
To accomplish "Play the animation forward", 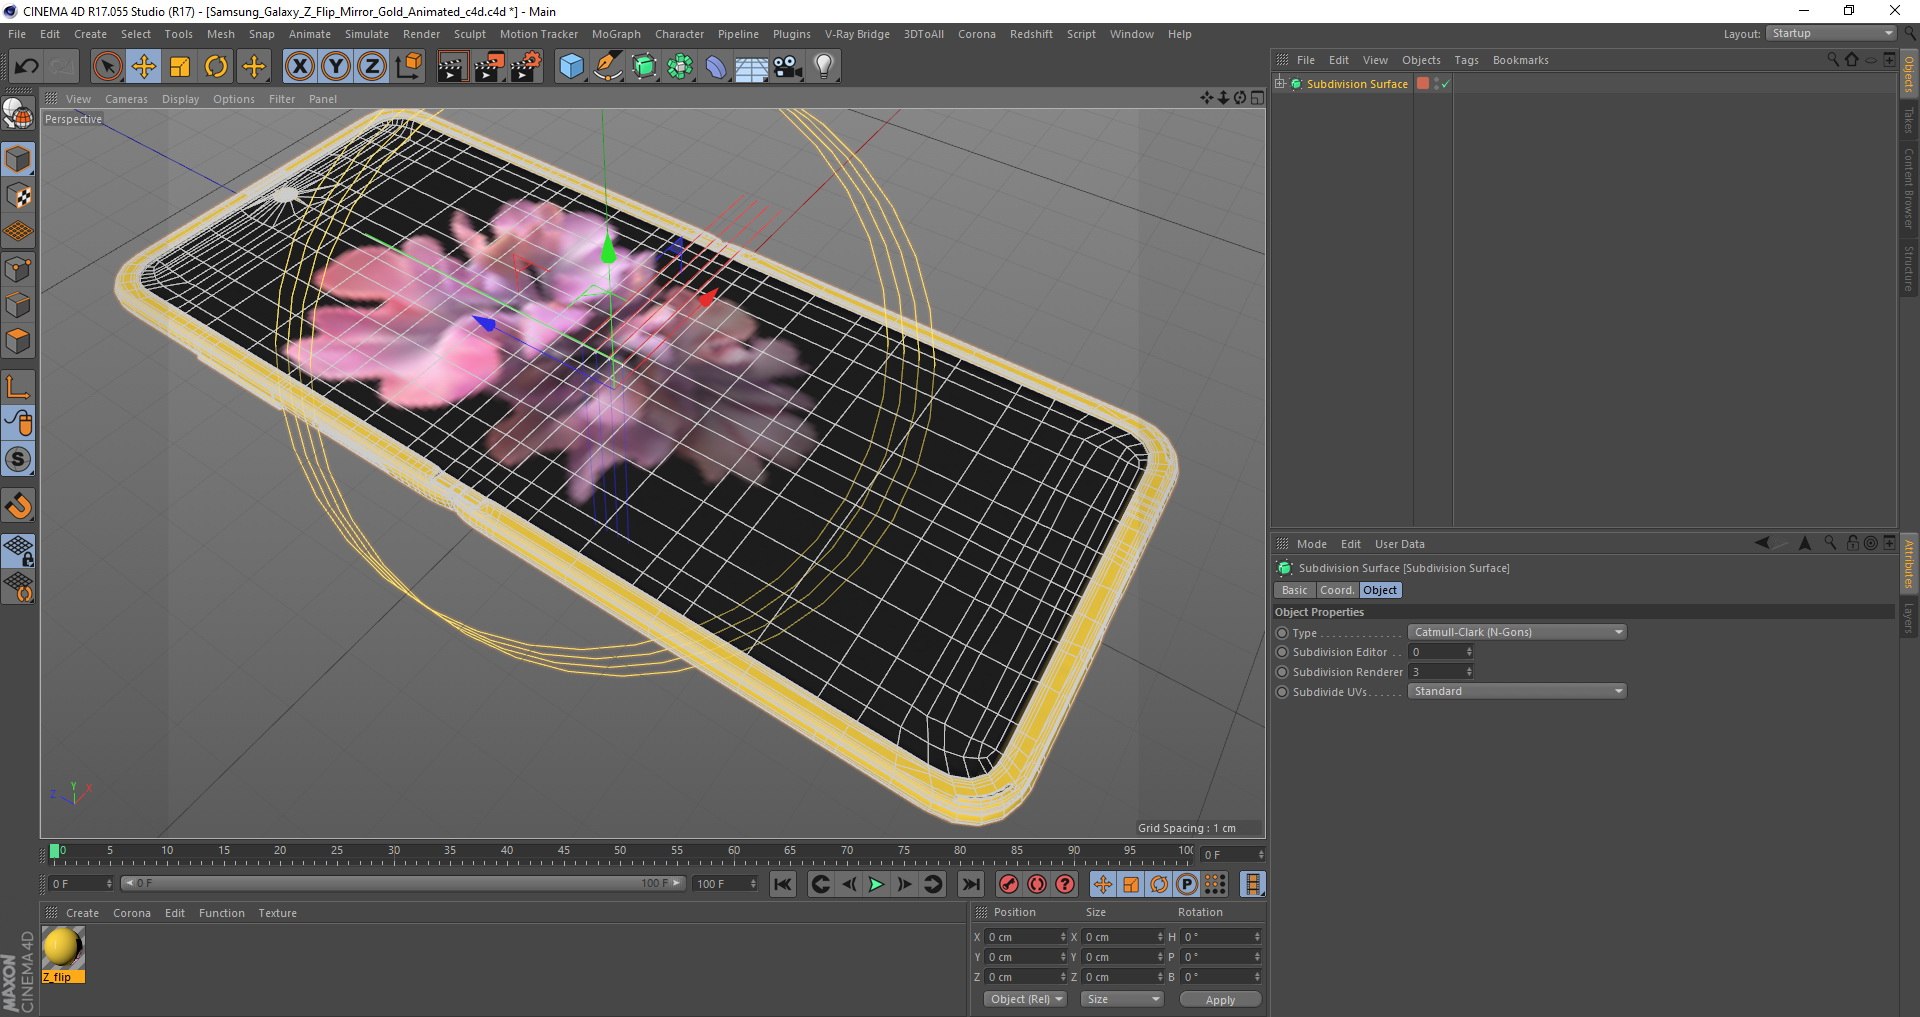I will pyautogui.click(x=876, y=884).
